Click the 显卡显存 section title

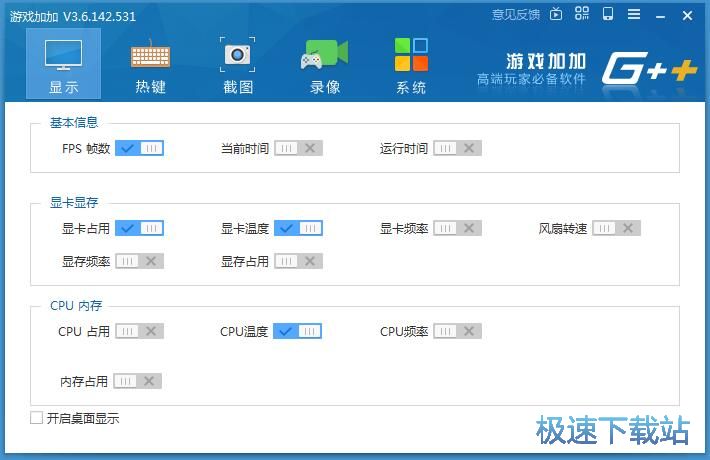pyautogui.click(x=74, y=202)
